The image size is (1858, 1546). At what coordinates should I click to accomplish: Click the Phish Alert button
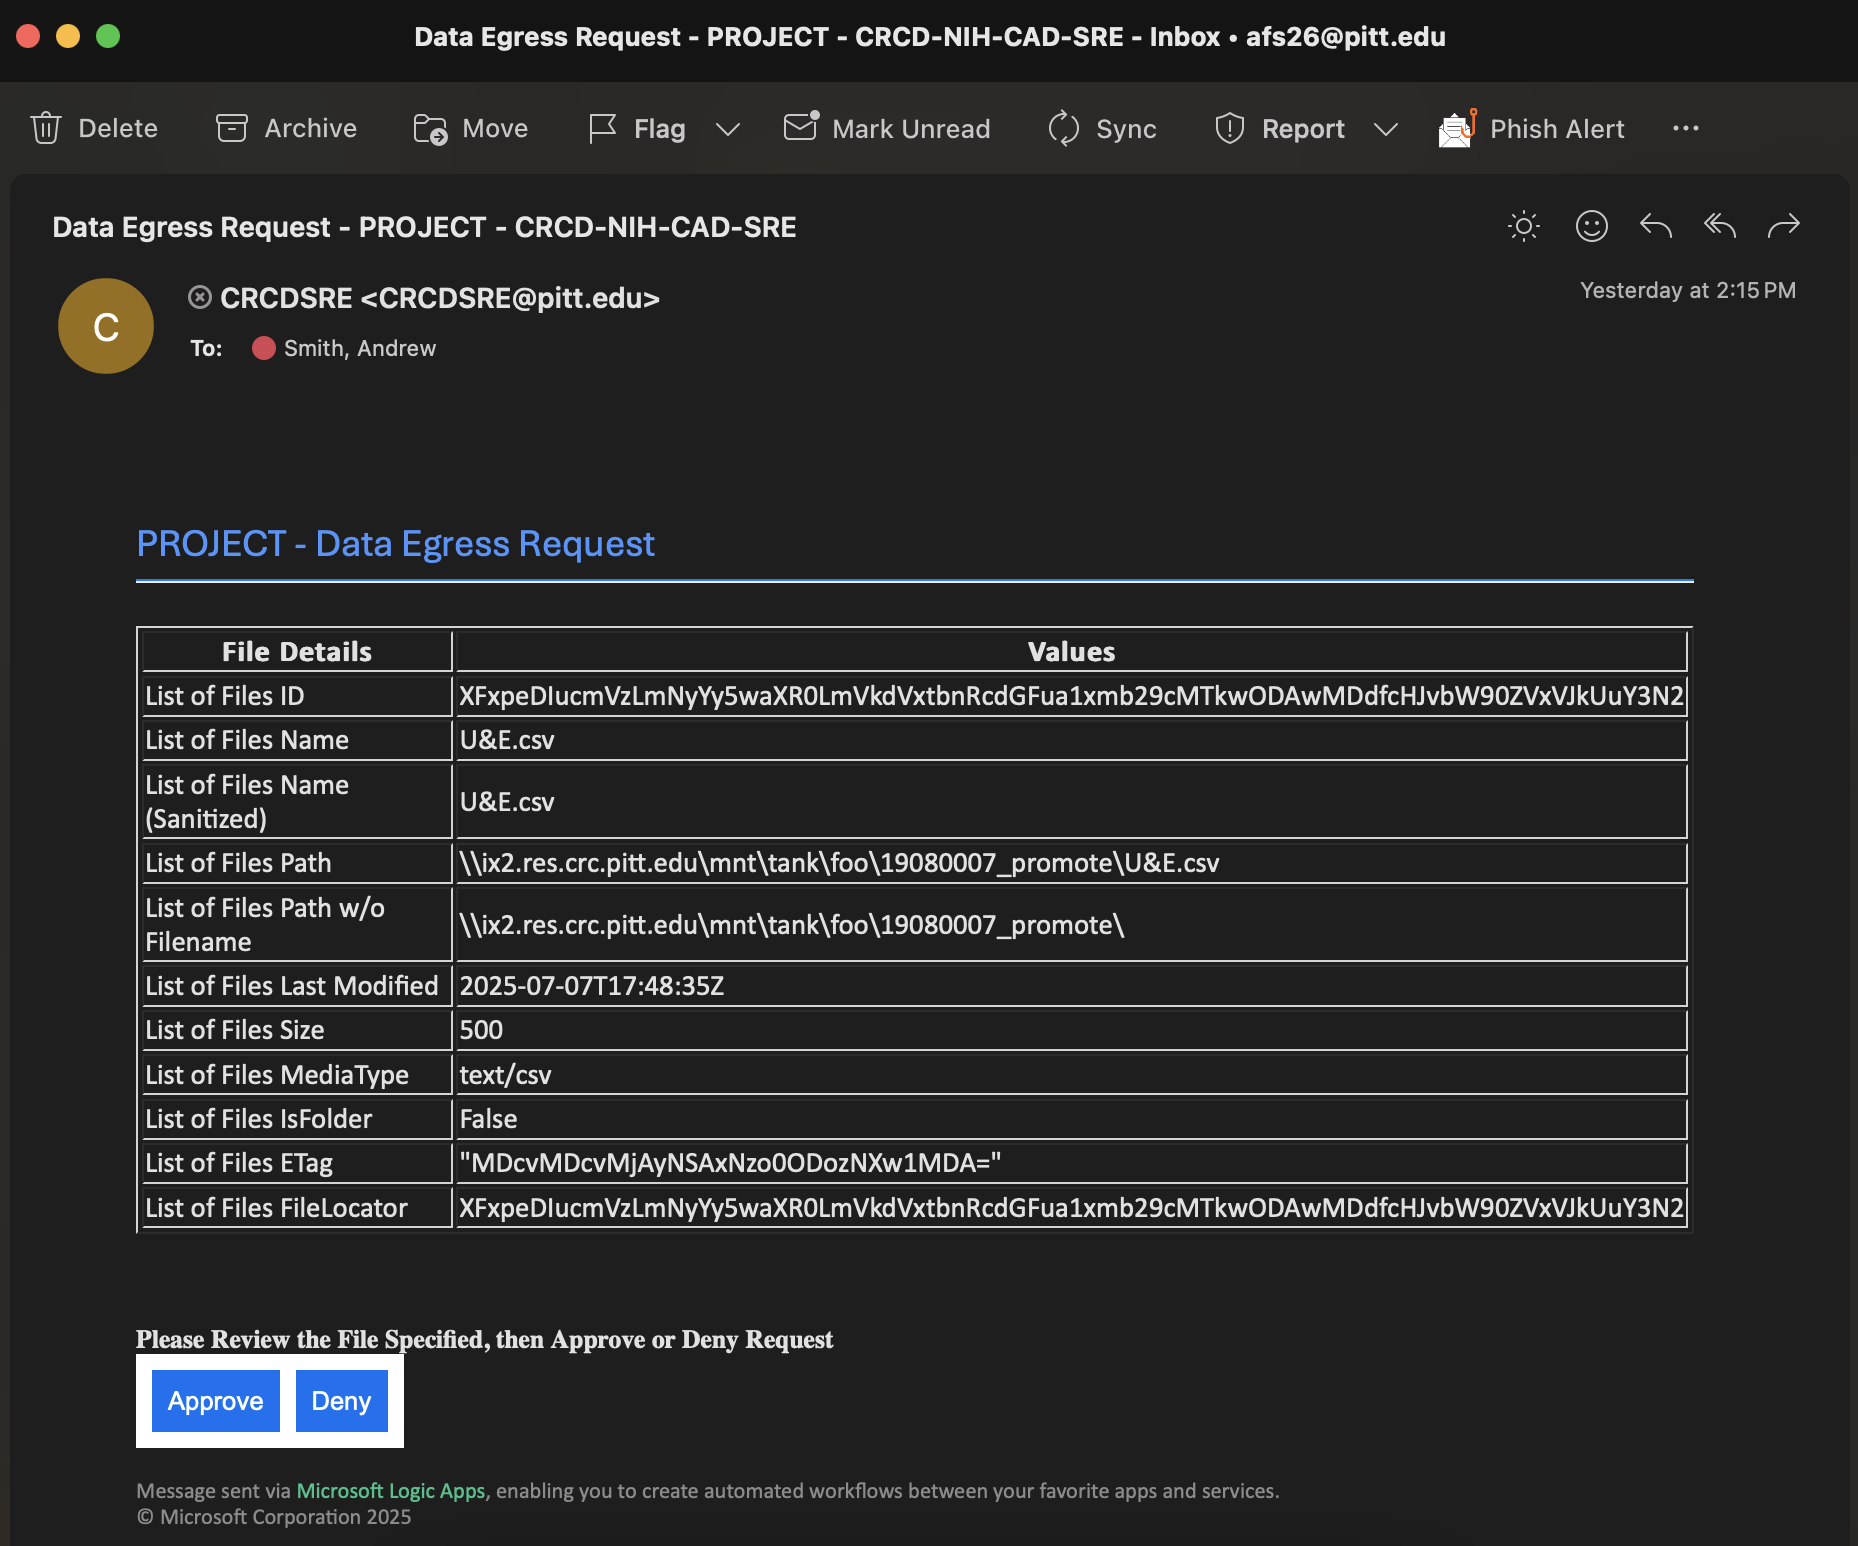pyautogui.click(x=1531, y=128)
